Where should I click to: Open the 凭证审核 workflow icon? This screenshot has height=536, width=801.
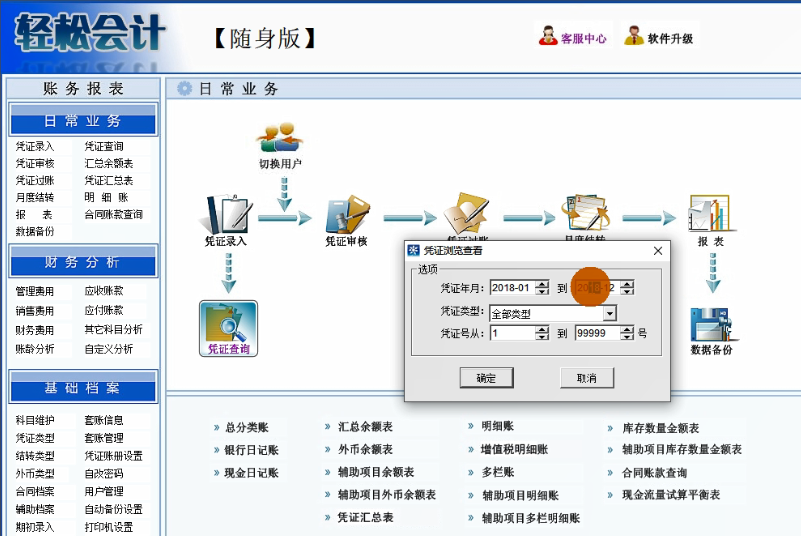[x=347, y=220]
